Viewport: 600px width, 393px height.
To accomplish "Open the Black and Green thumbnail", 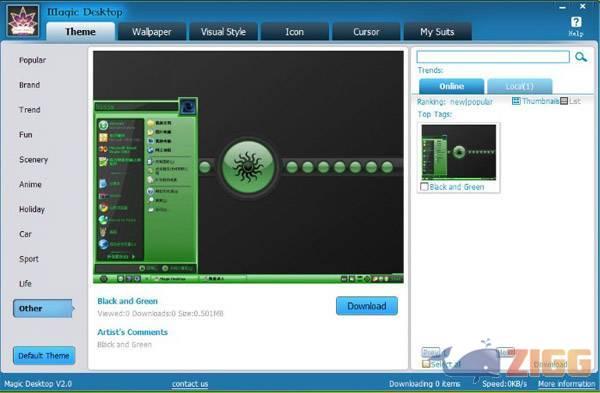I will pos(458,152).
